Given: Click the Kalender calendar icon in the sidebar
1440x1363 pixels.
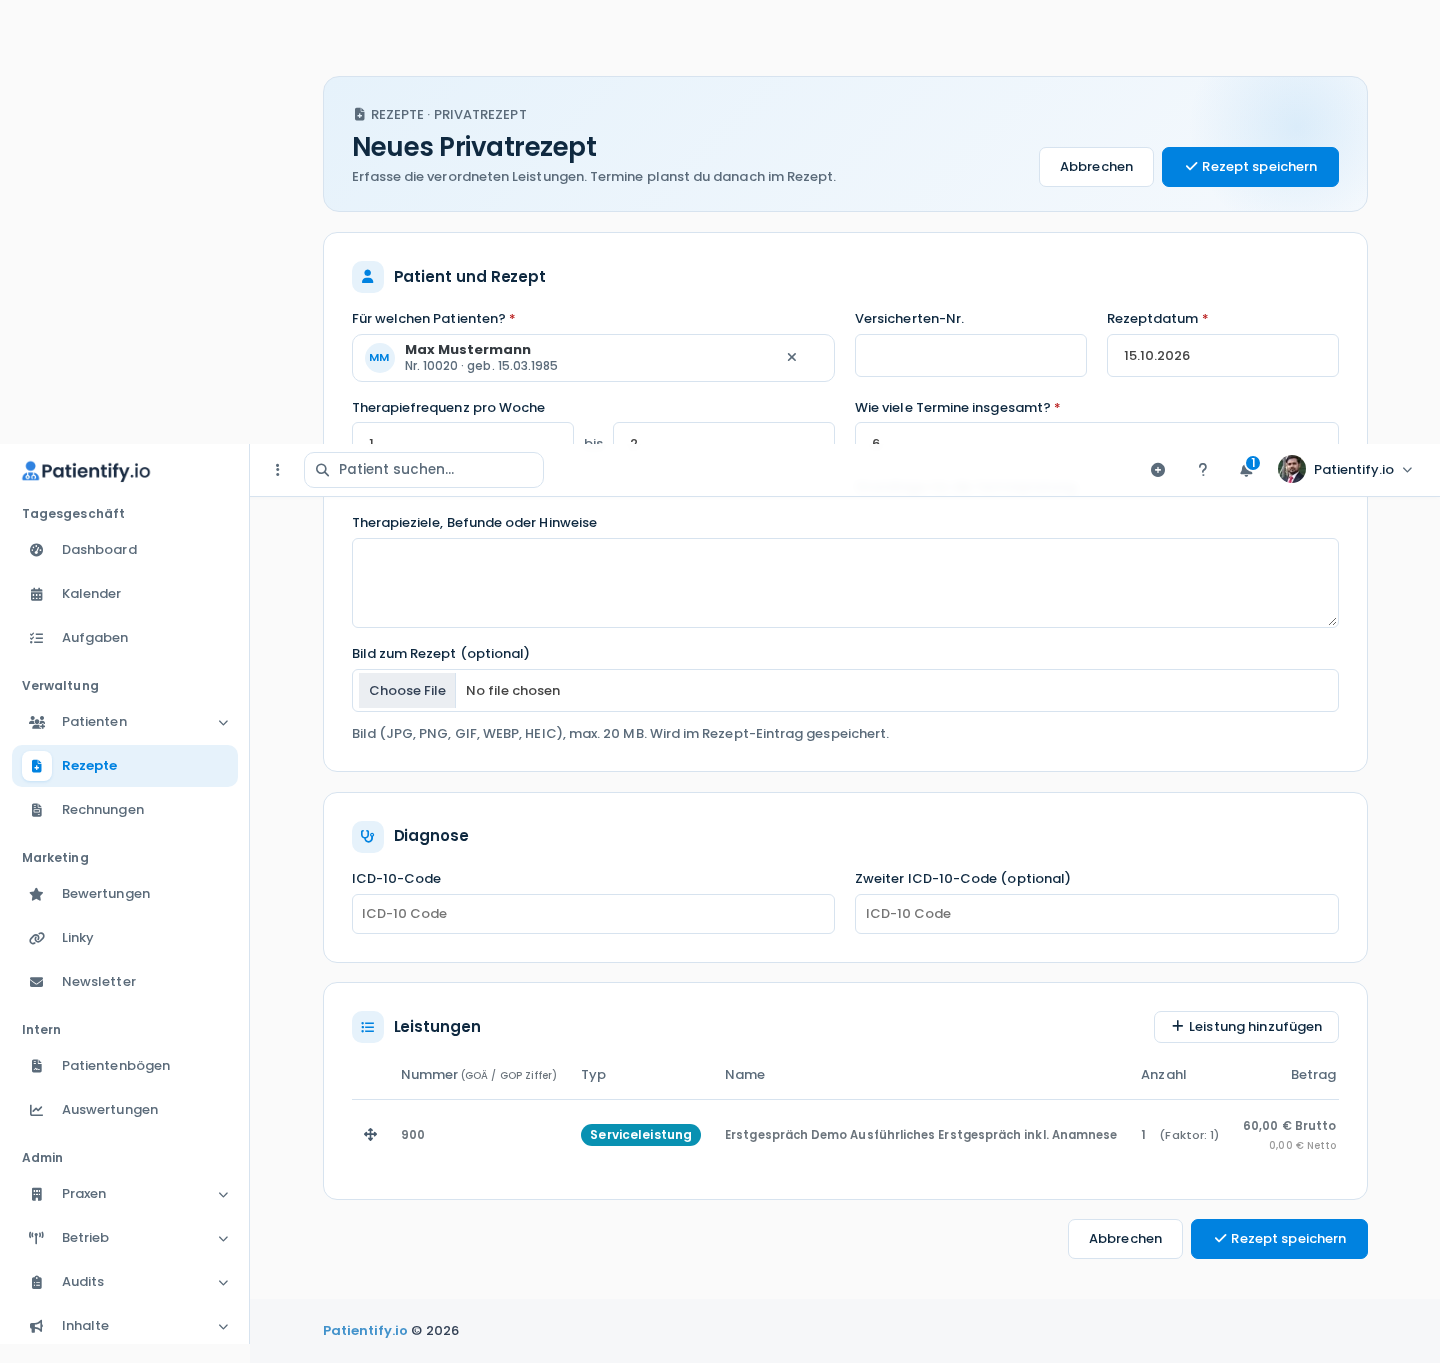Looking at the screenshot, I should (x=37, y=594).
